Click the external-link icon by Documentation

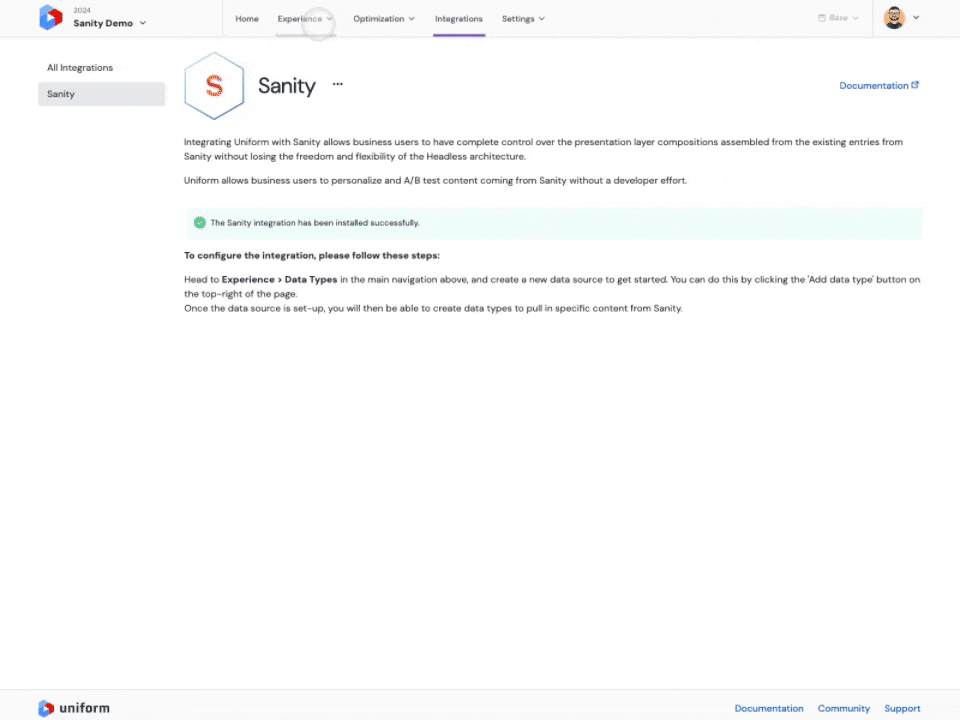pyautogui.click(x=915, y=85)
